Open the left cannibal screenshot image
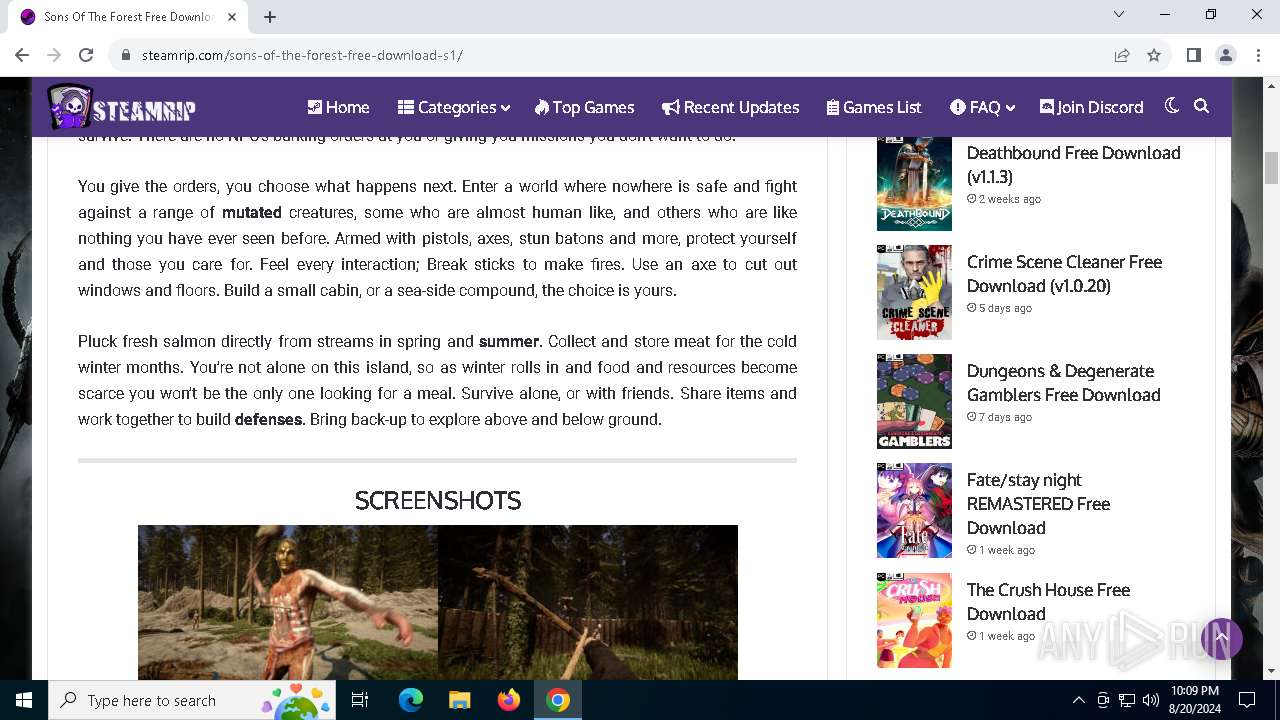This screenshot has height=720, width=1280. click(x=288, y=602)
